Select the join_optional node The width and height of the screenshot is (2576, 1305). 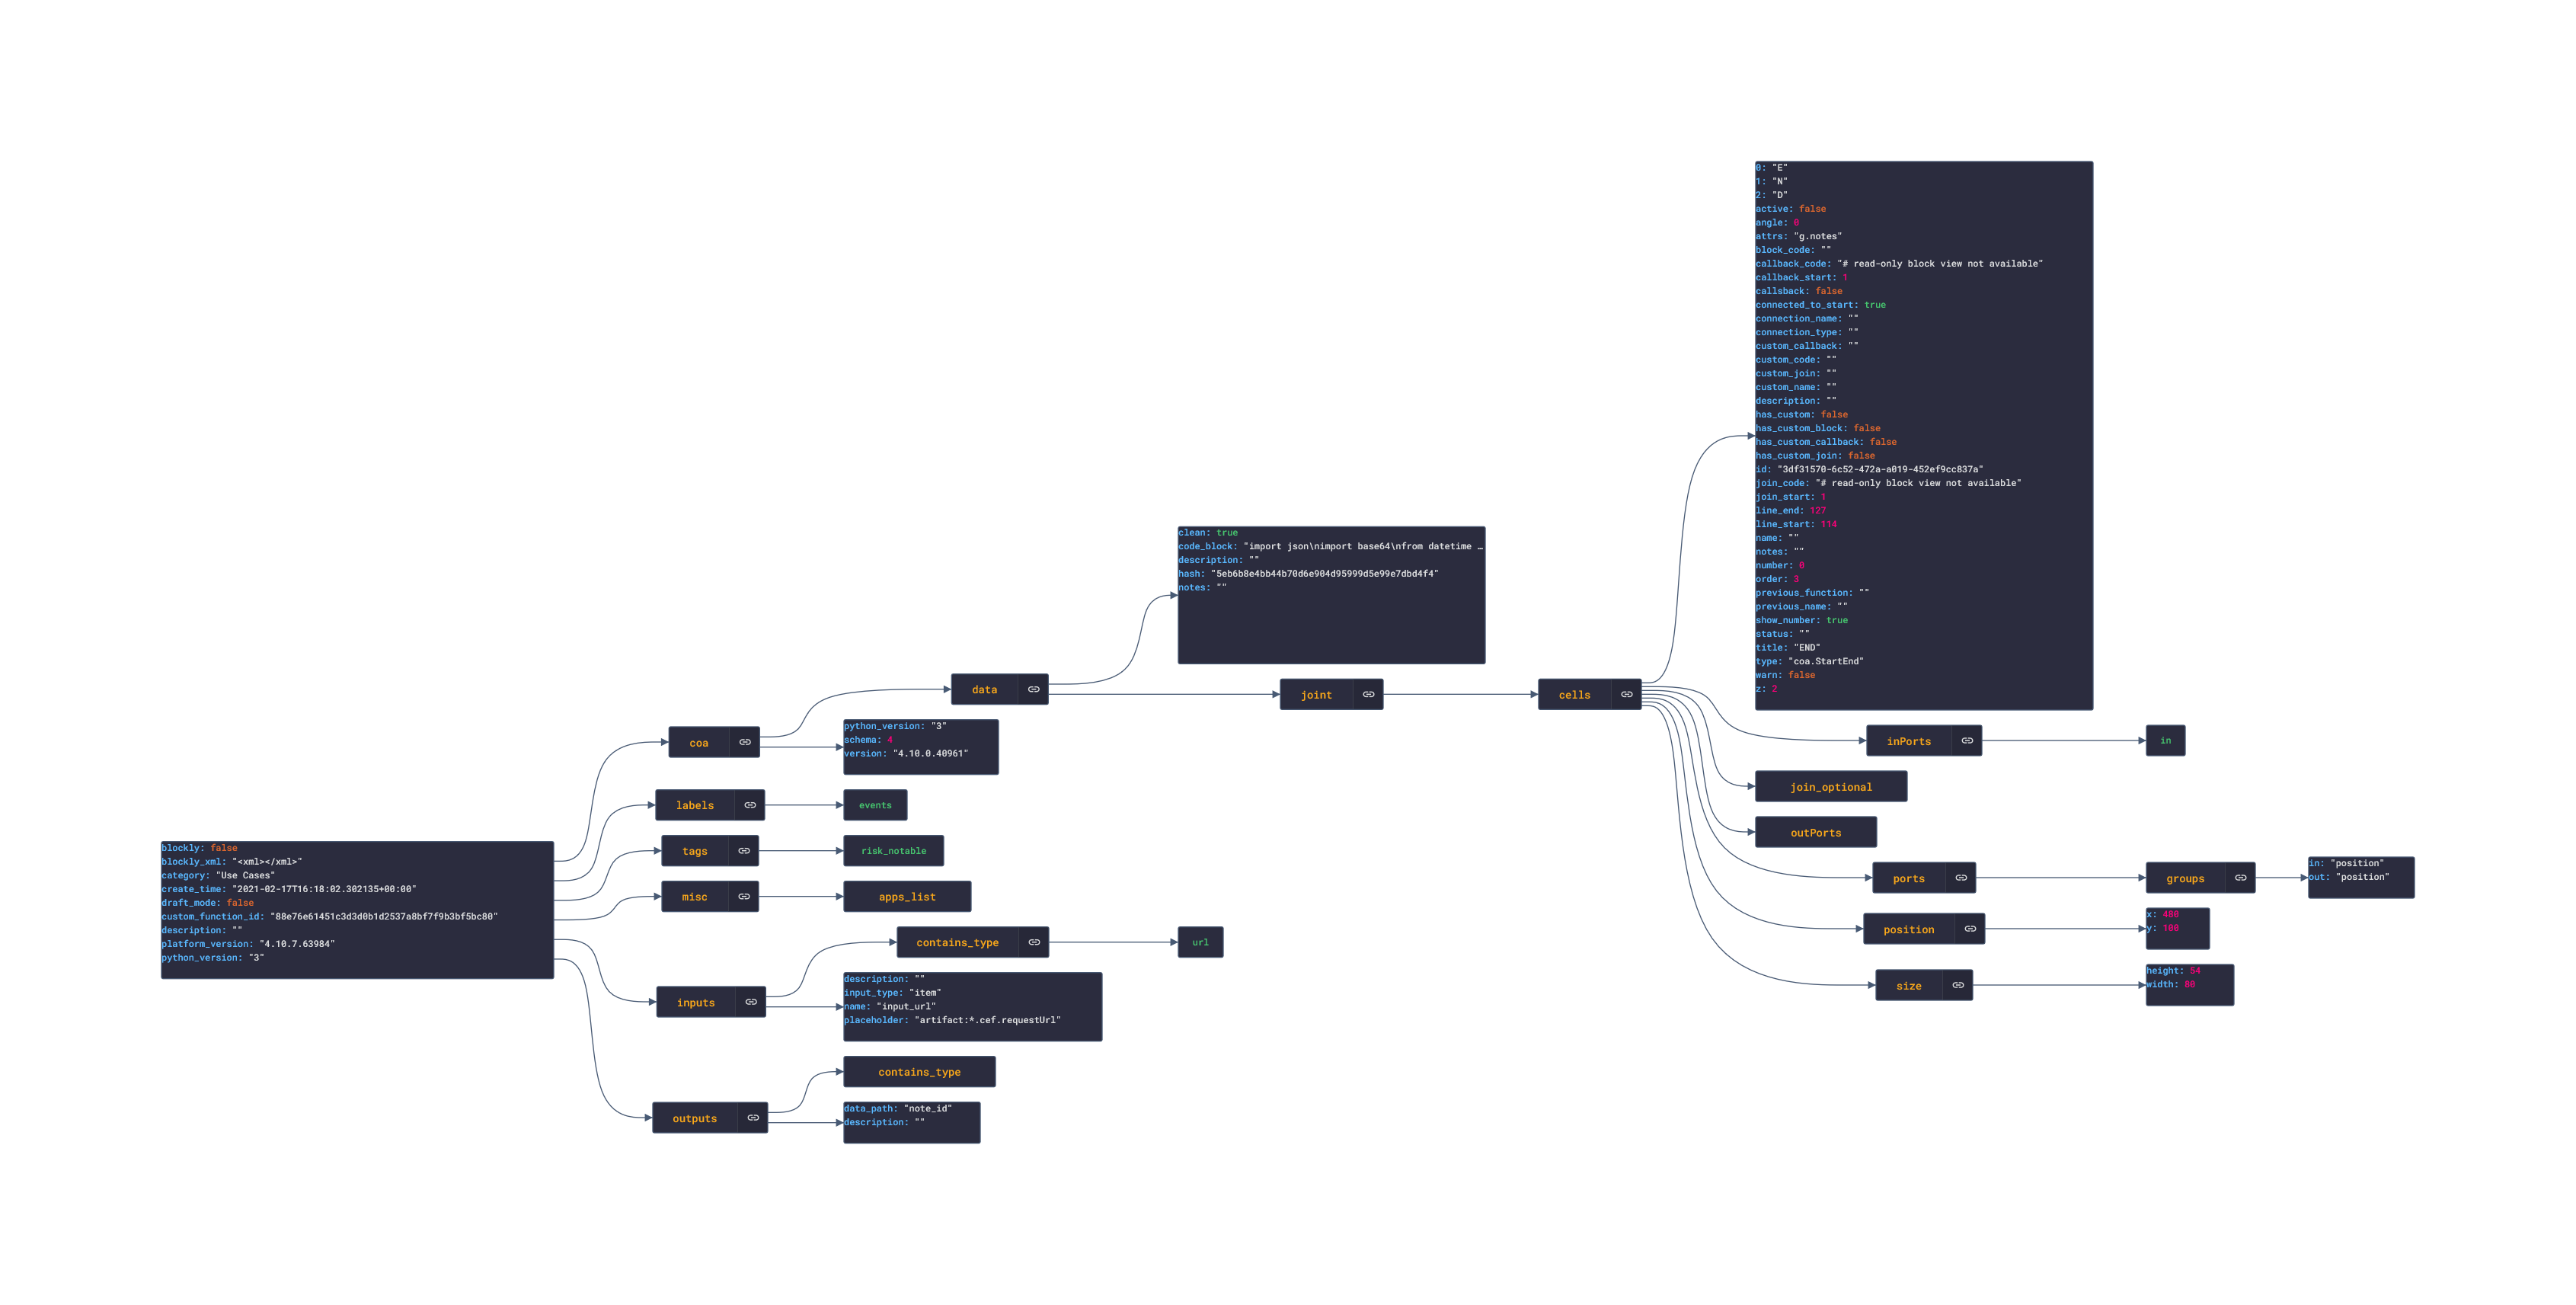coord(1830,787)
